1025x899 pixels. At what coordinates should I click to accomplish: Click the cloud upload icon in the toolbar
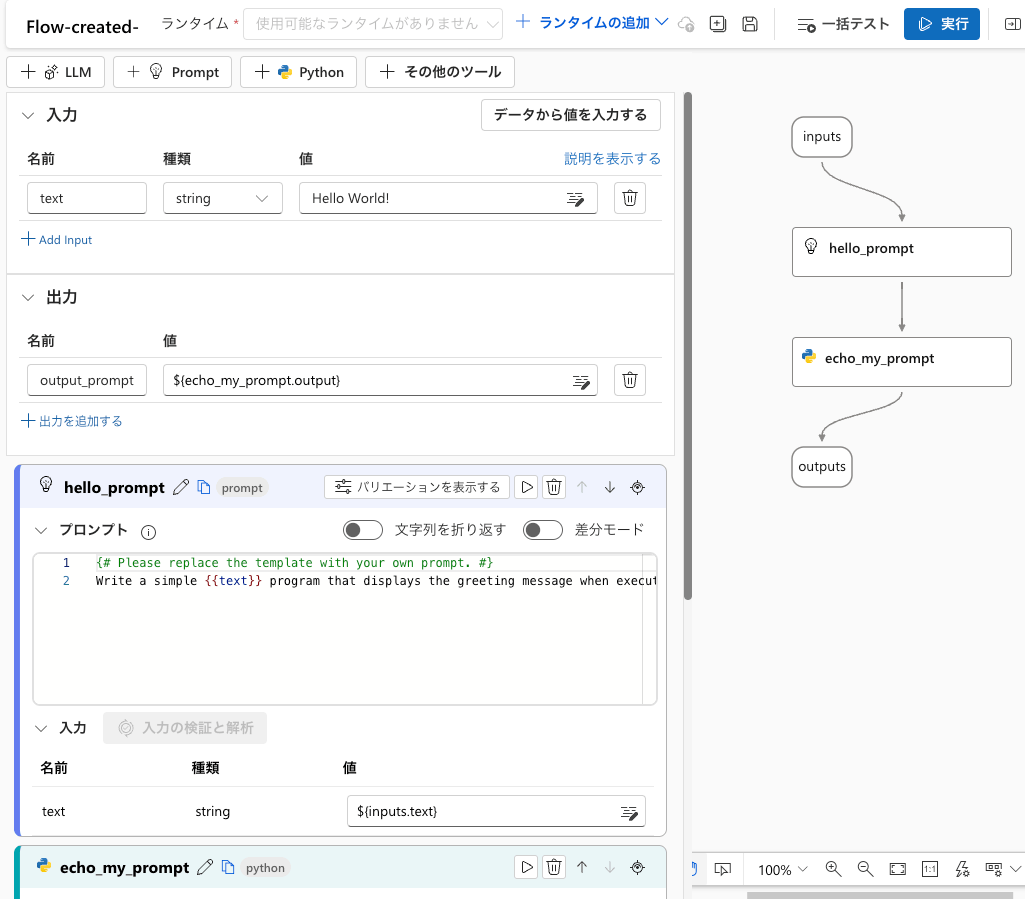coord(686,23)
